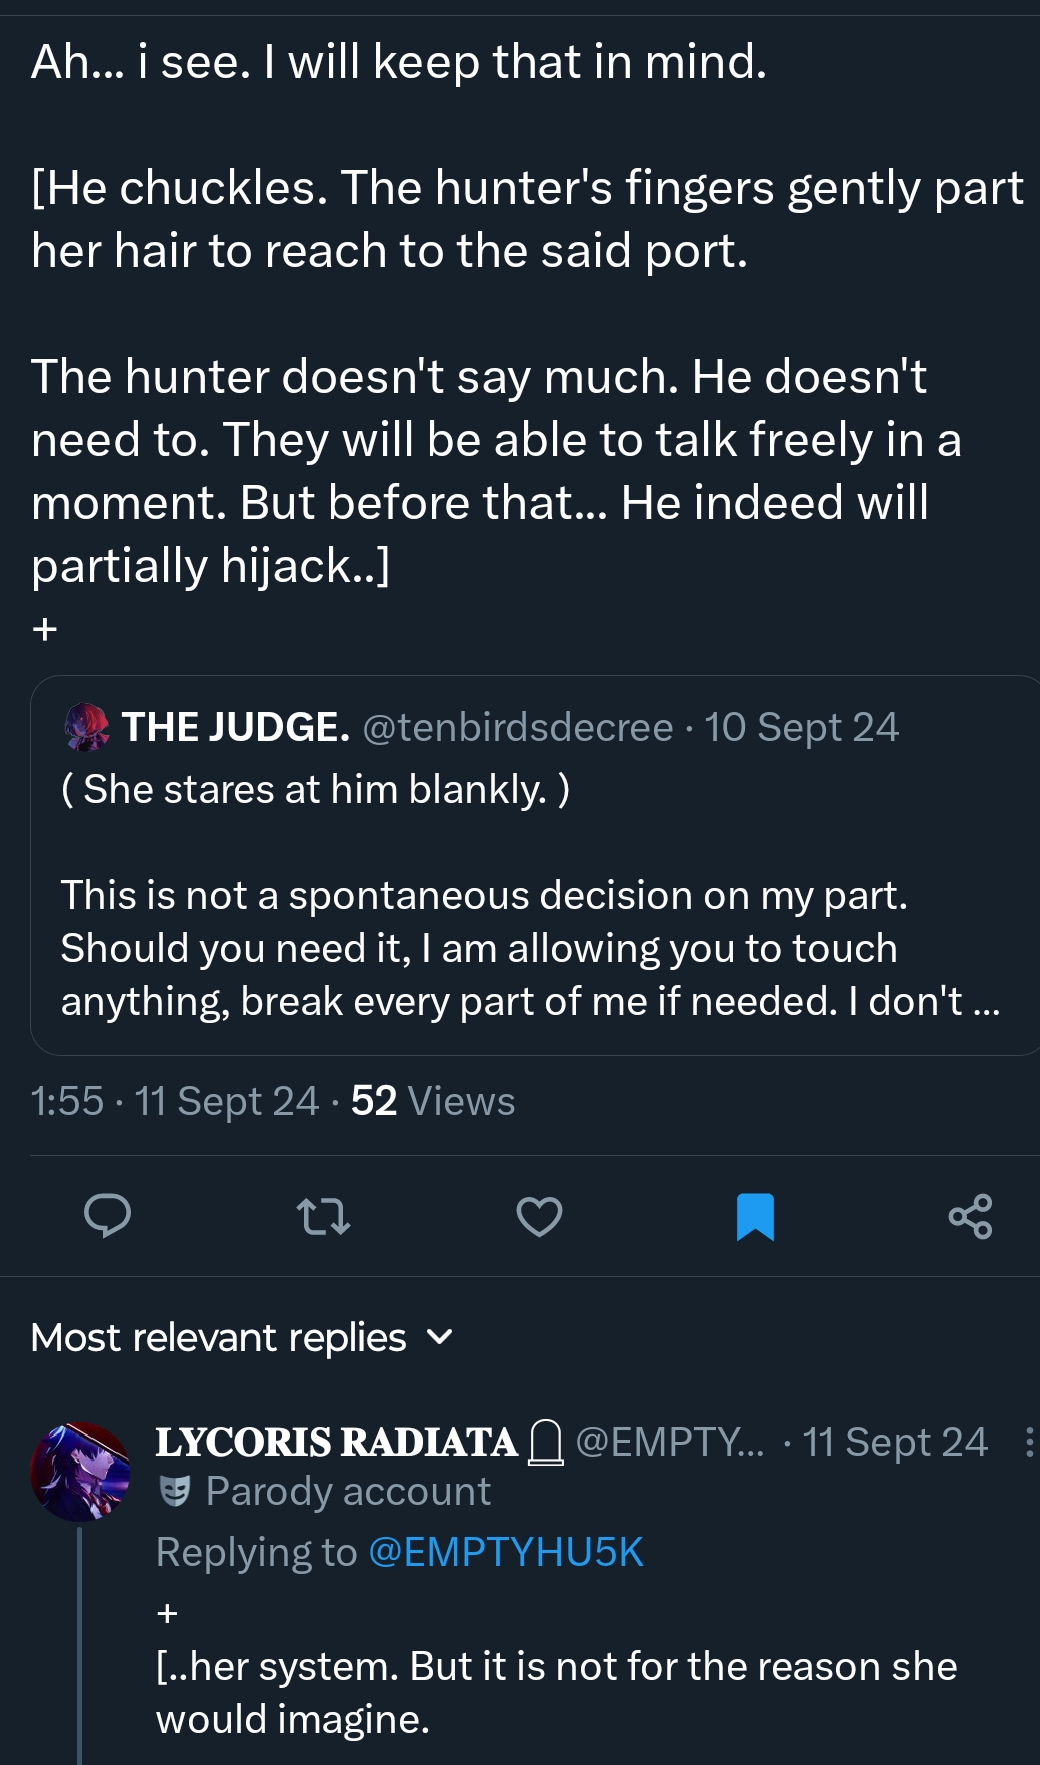Tap THE JUDGE. display name
This screenshot has height=1765, width=1040.
[235, 727]
